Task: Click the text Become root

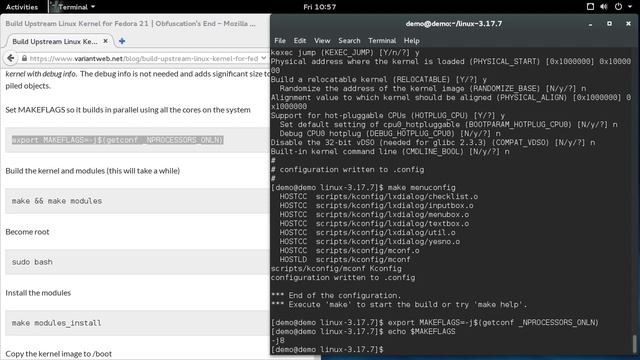Action: point(27,232)
